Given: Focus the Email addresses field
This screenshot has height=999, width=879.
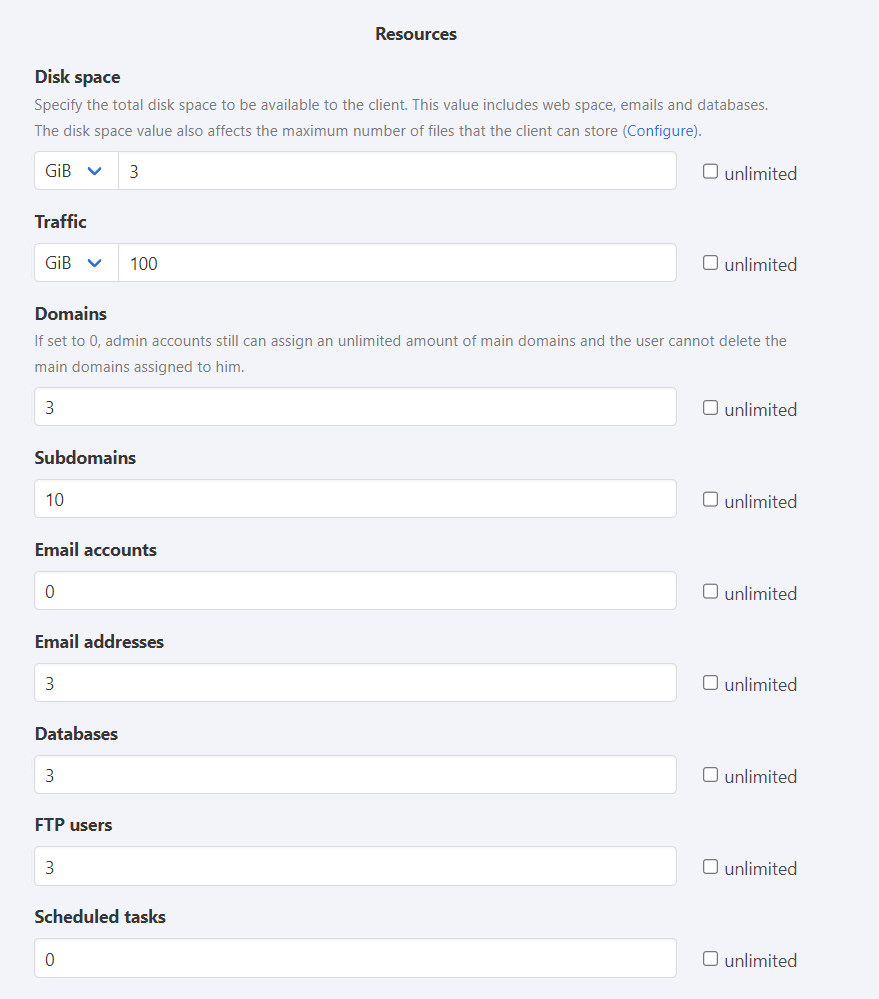Looking at the screenshot, I should [x=355, y=683].
